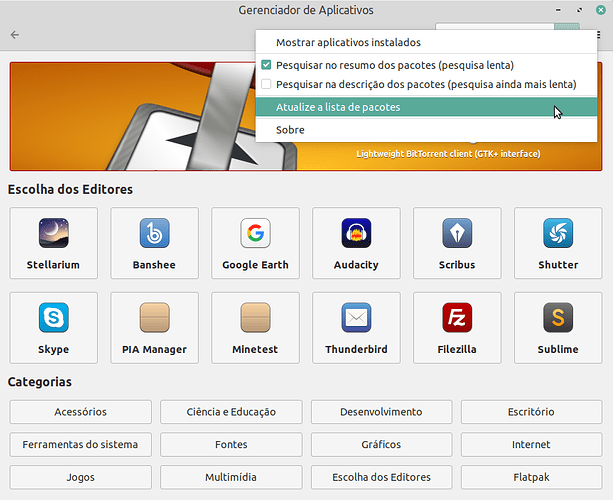The height and width of the screenshot is (500, 613).
Task: Open the Gráficos category
Action: tap(382, 444)
